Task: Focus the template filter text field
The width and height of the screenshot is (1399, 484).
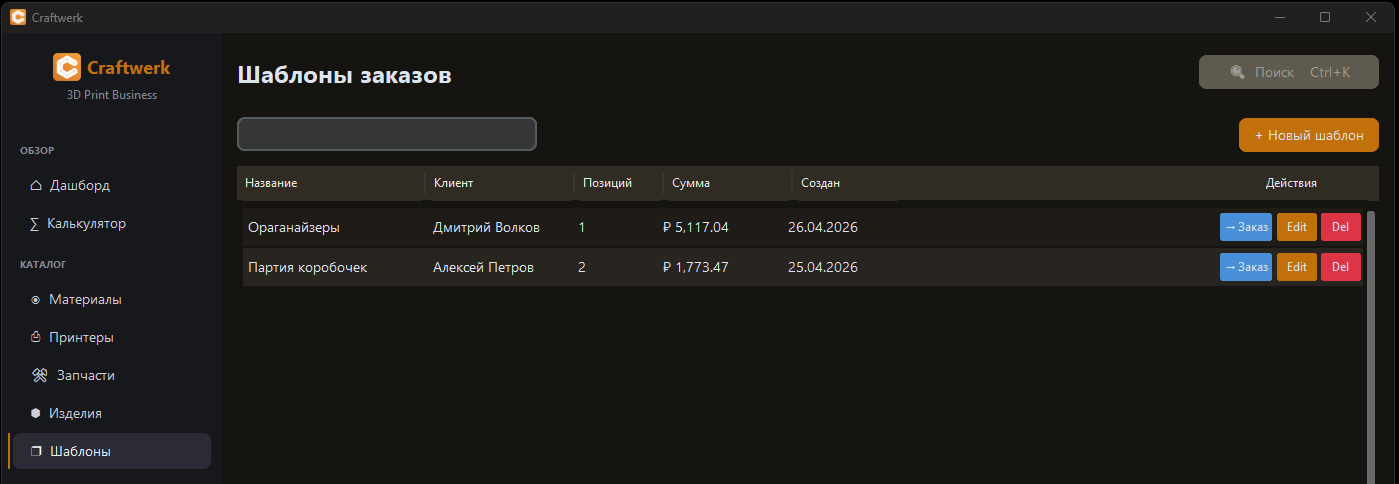Action: point(386,134)
